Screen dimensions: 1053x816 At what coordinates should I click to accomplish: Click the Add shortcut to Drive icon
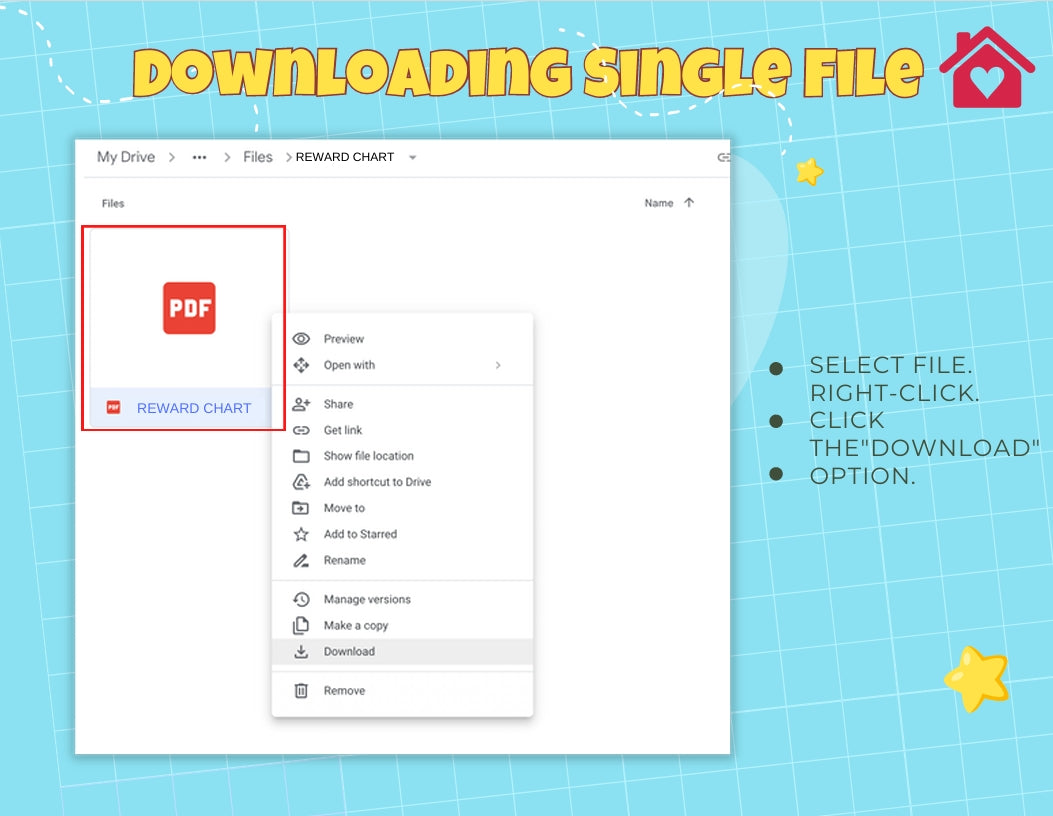point(301,482)
